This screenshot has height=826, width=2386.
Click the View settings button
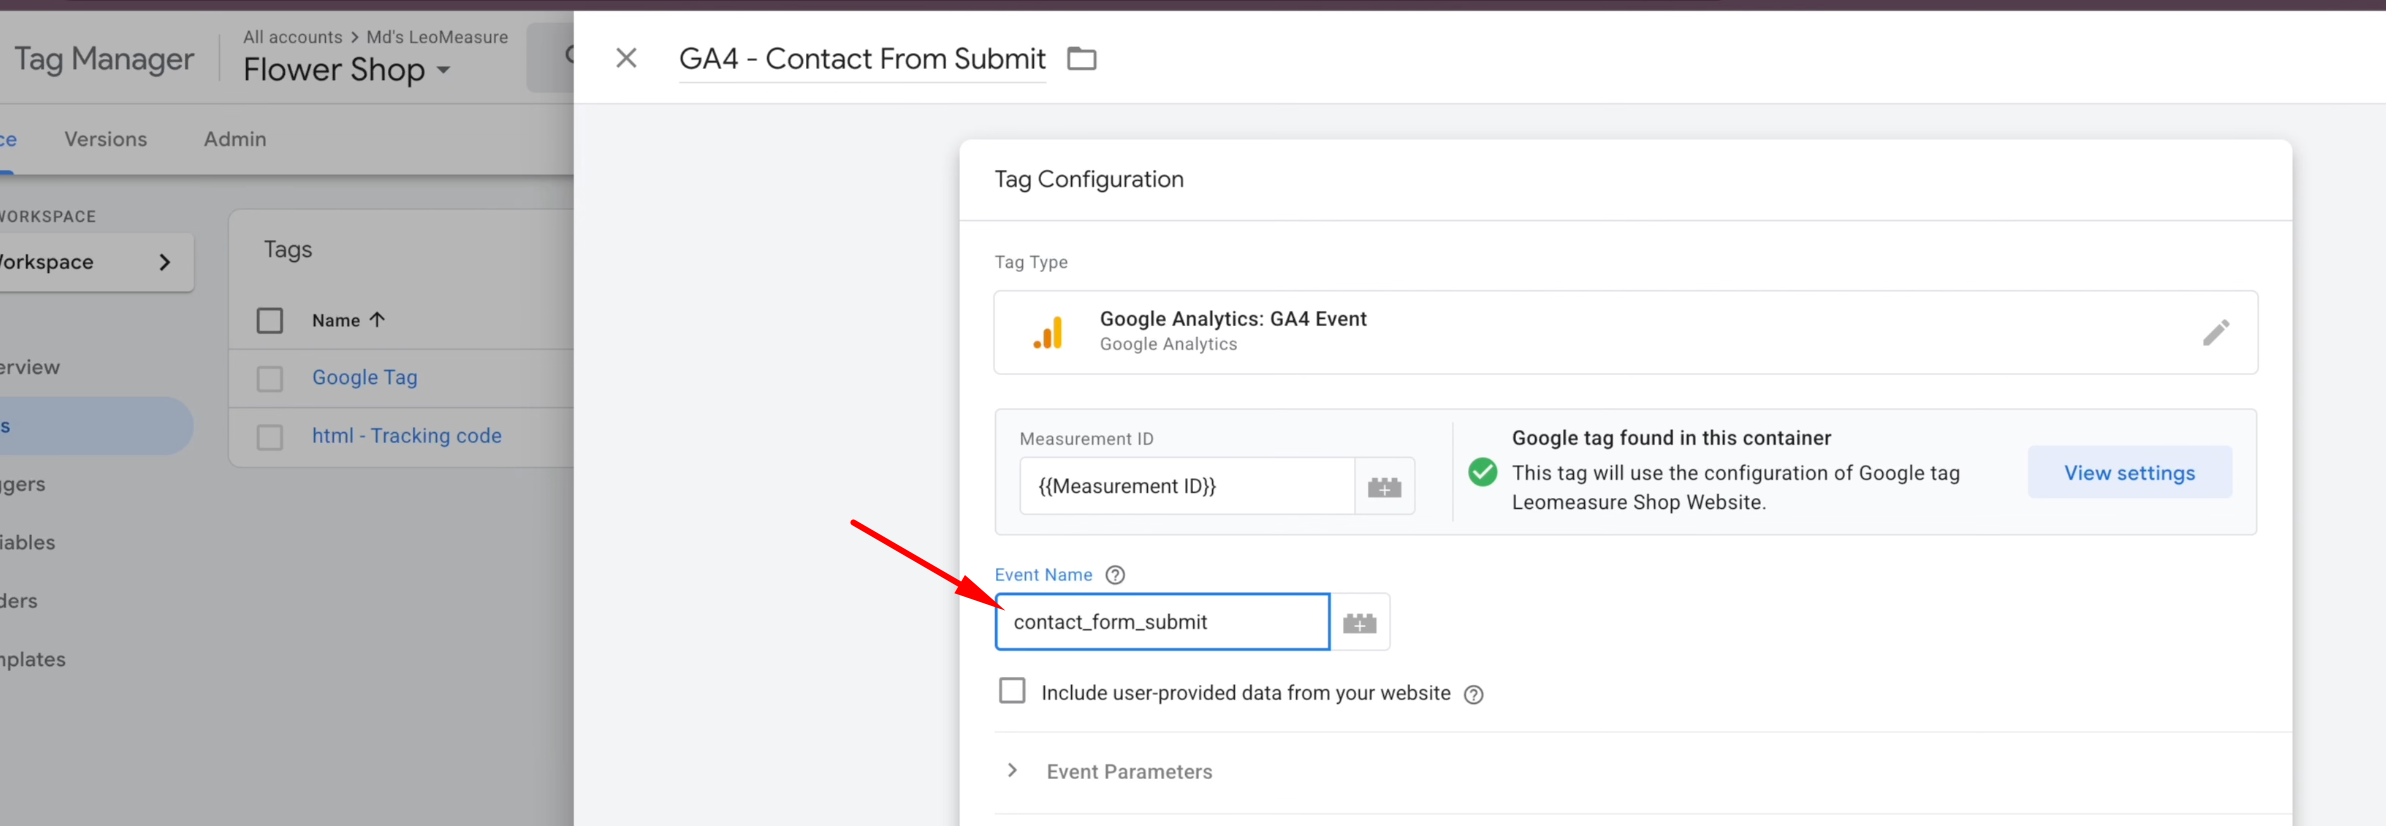point(2129,473)
